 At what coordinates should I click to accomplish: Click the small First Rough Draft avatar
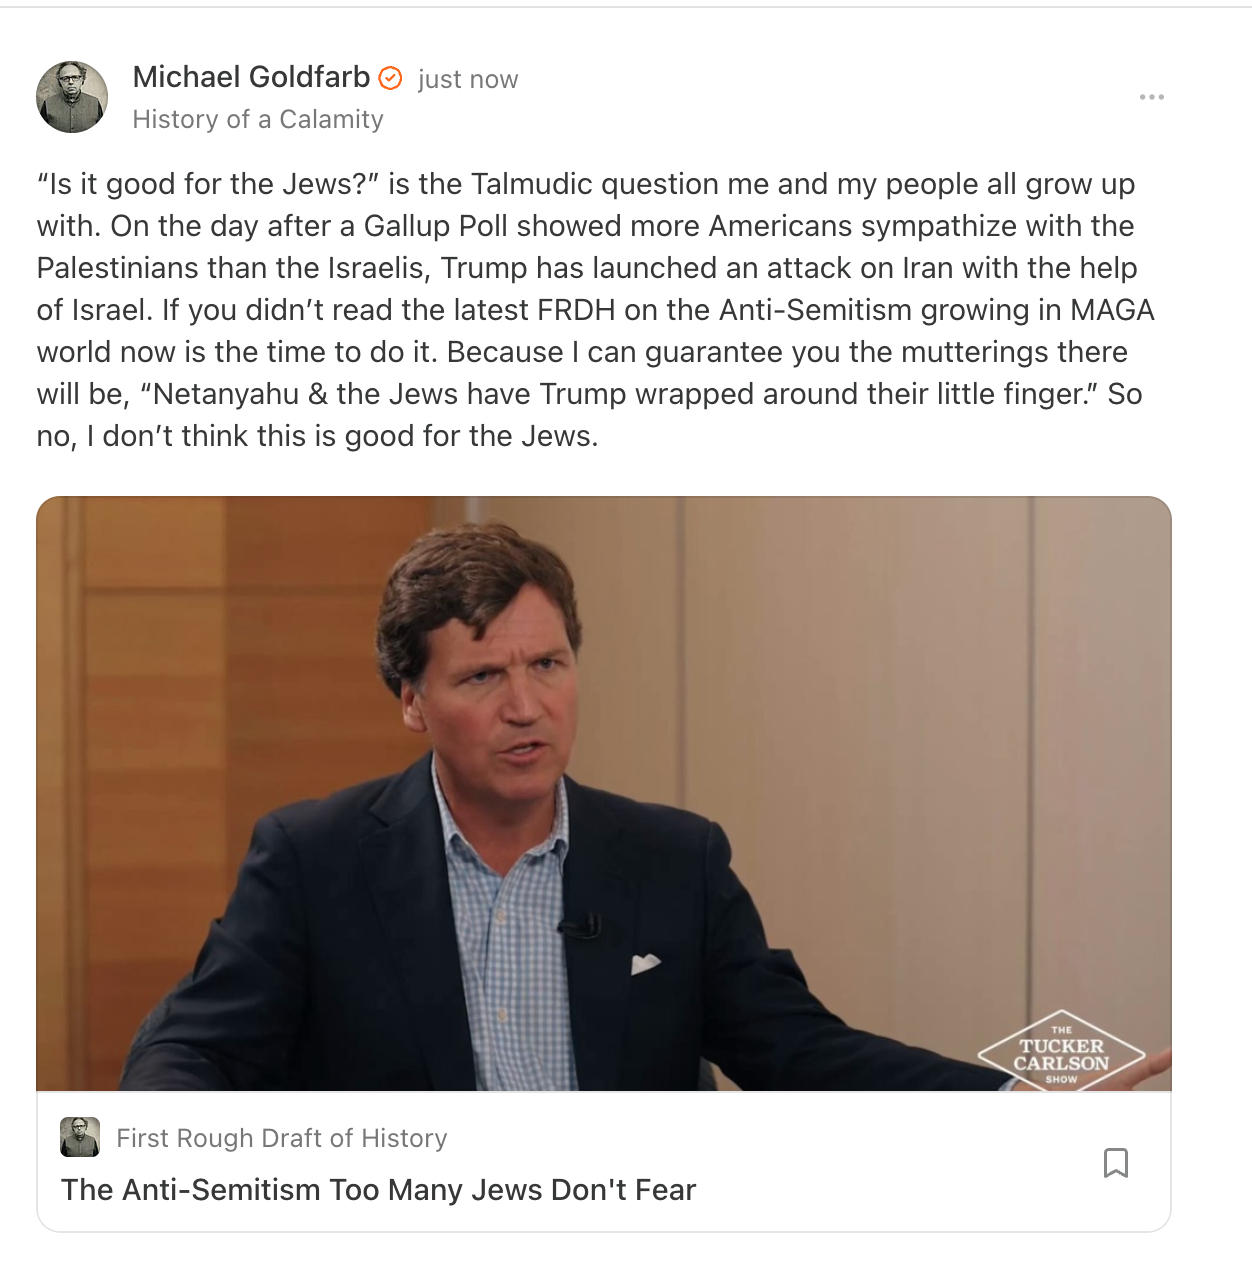point(80,1138)
